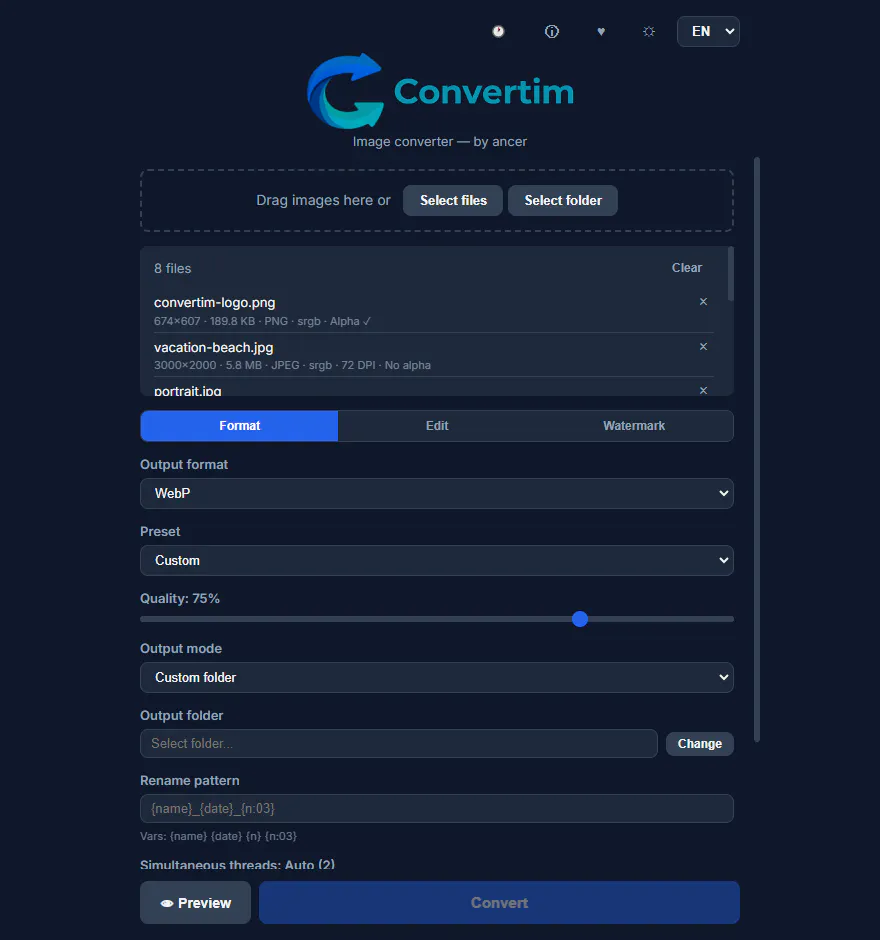This screenshot has width=880, height=940.
Task: Click the Convertim logo
Action: tap(440, 91)
